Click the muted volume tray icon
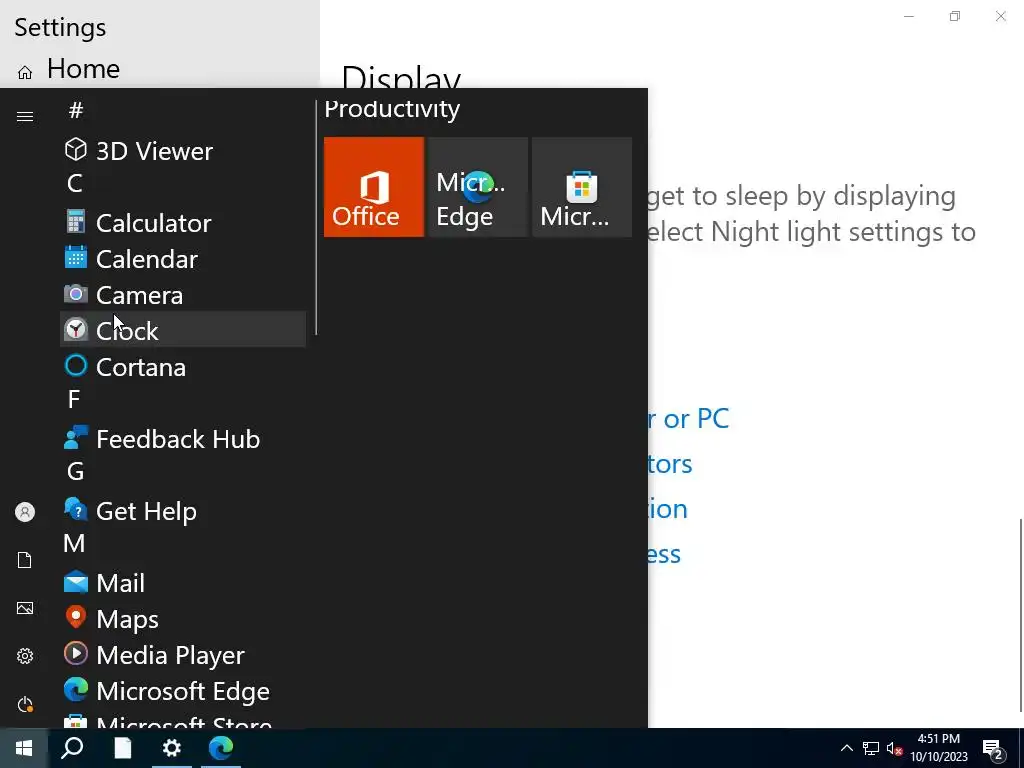1024x768 pixels. pyautogui.click(x=895, y=748)
